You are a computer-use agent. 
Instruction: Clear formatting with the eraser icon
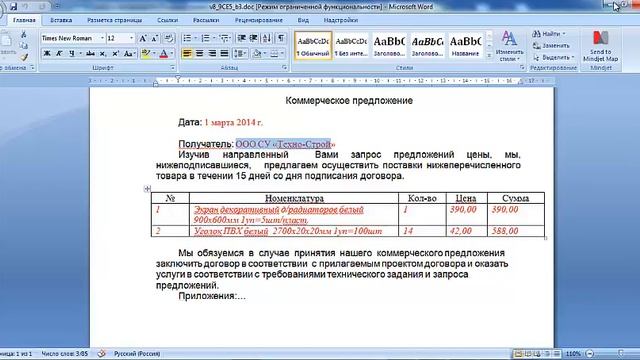click(169, 38)
